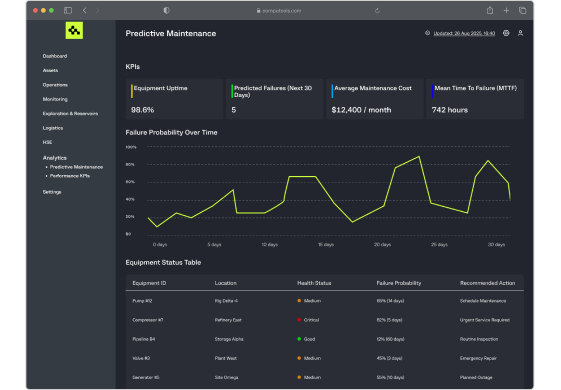This screenshot has width=561, height=390.
Task: Open the browser share icon
Action: point(490,10)
